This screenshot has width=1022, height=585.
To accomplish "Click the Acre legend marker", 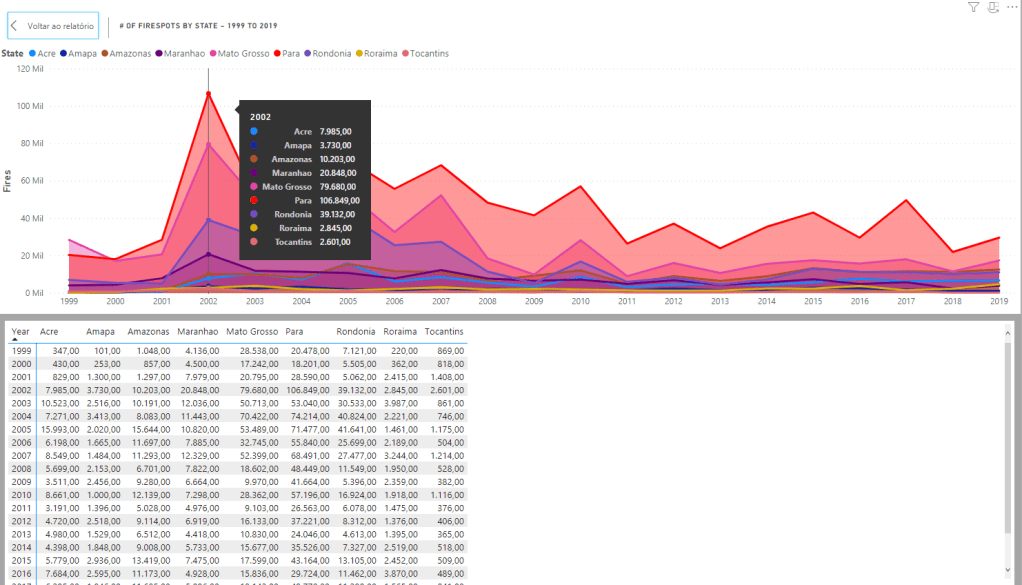I will (32, 53).
